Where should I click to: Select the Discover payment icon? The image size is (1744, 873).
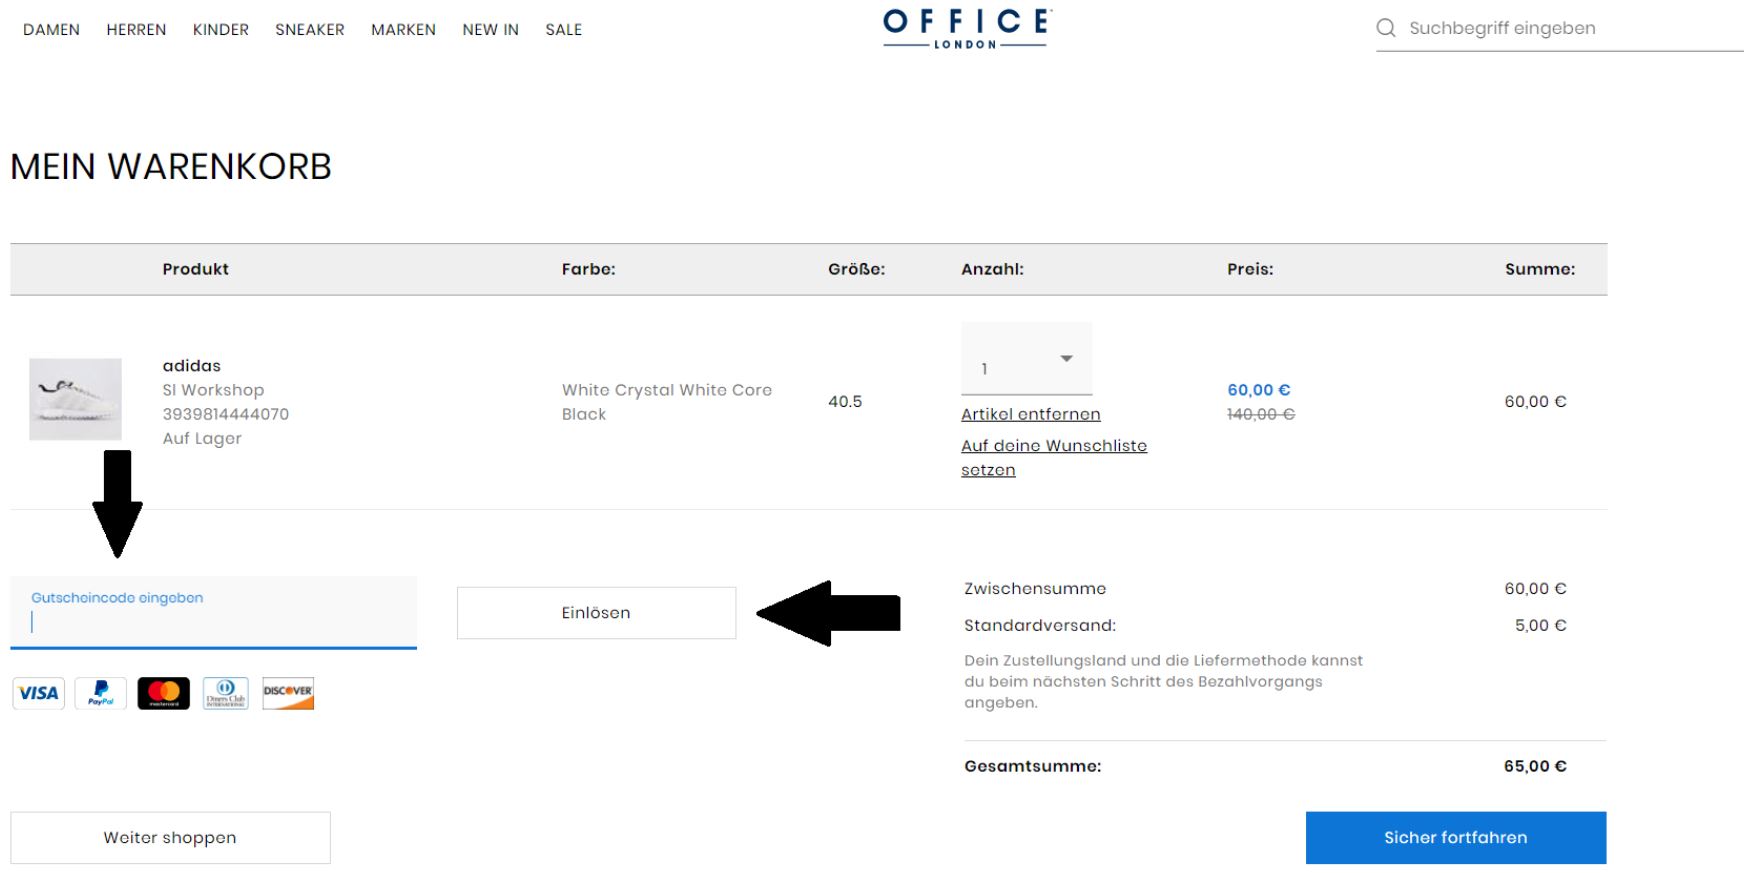pyautogui.click(x=288, y=693)
